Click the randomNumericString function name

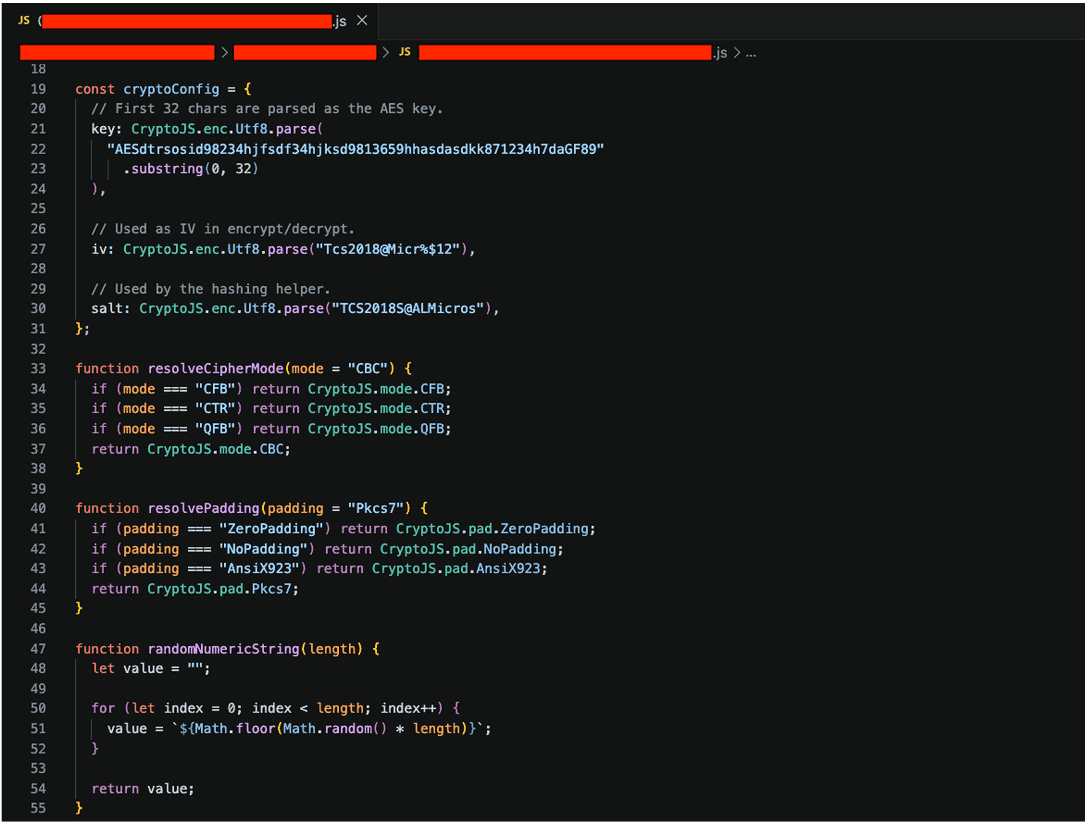(x=224, y=649)
